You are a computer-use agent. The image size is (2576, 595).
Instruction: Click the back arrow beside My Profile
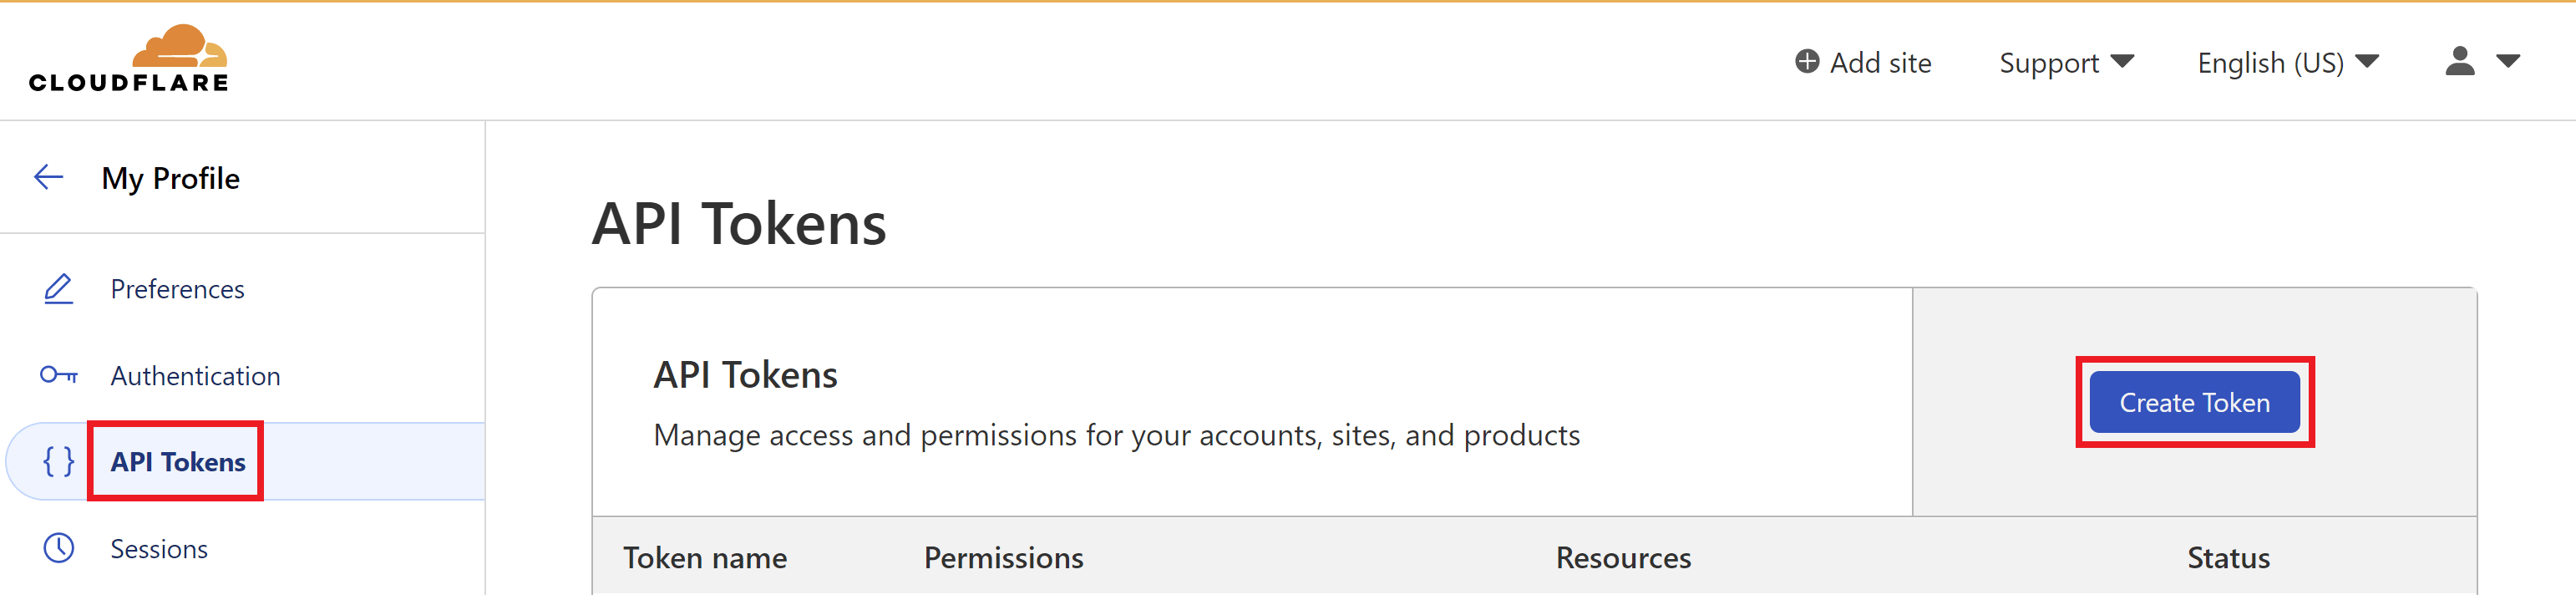(x=47, y=177)
